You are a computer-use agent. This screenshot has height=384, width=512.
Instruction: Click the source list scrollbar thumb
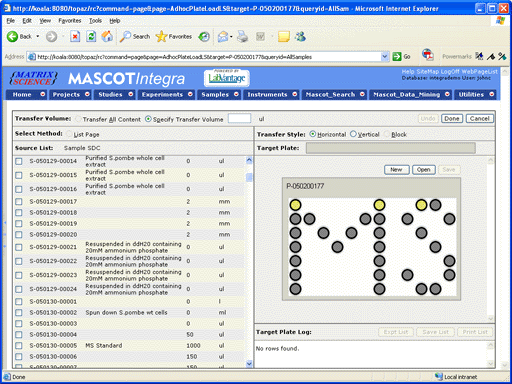click(x=249, y=177)
